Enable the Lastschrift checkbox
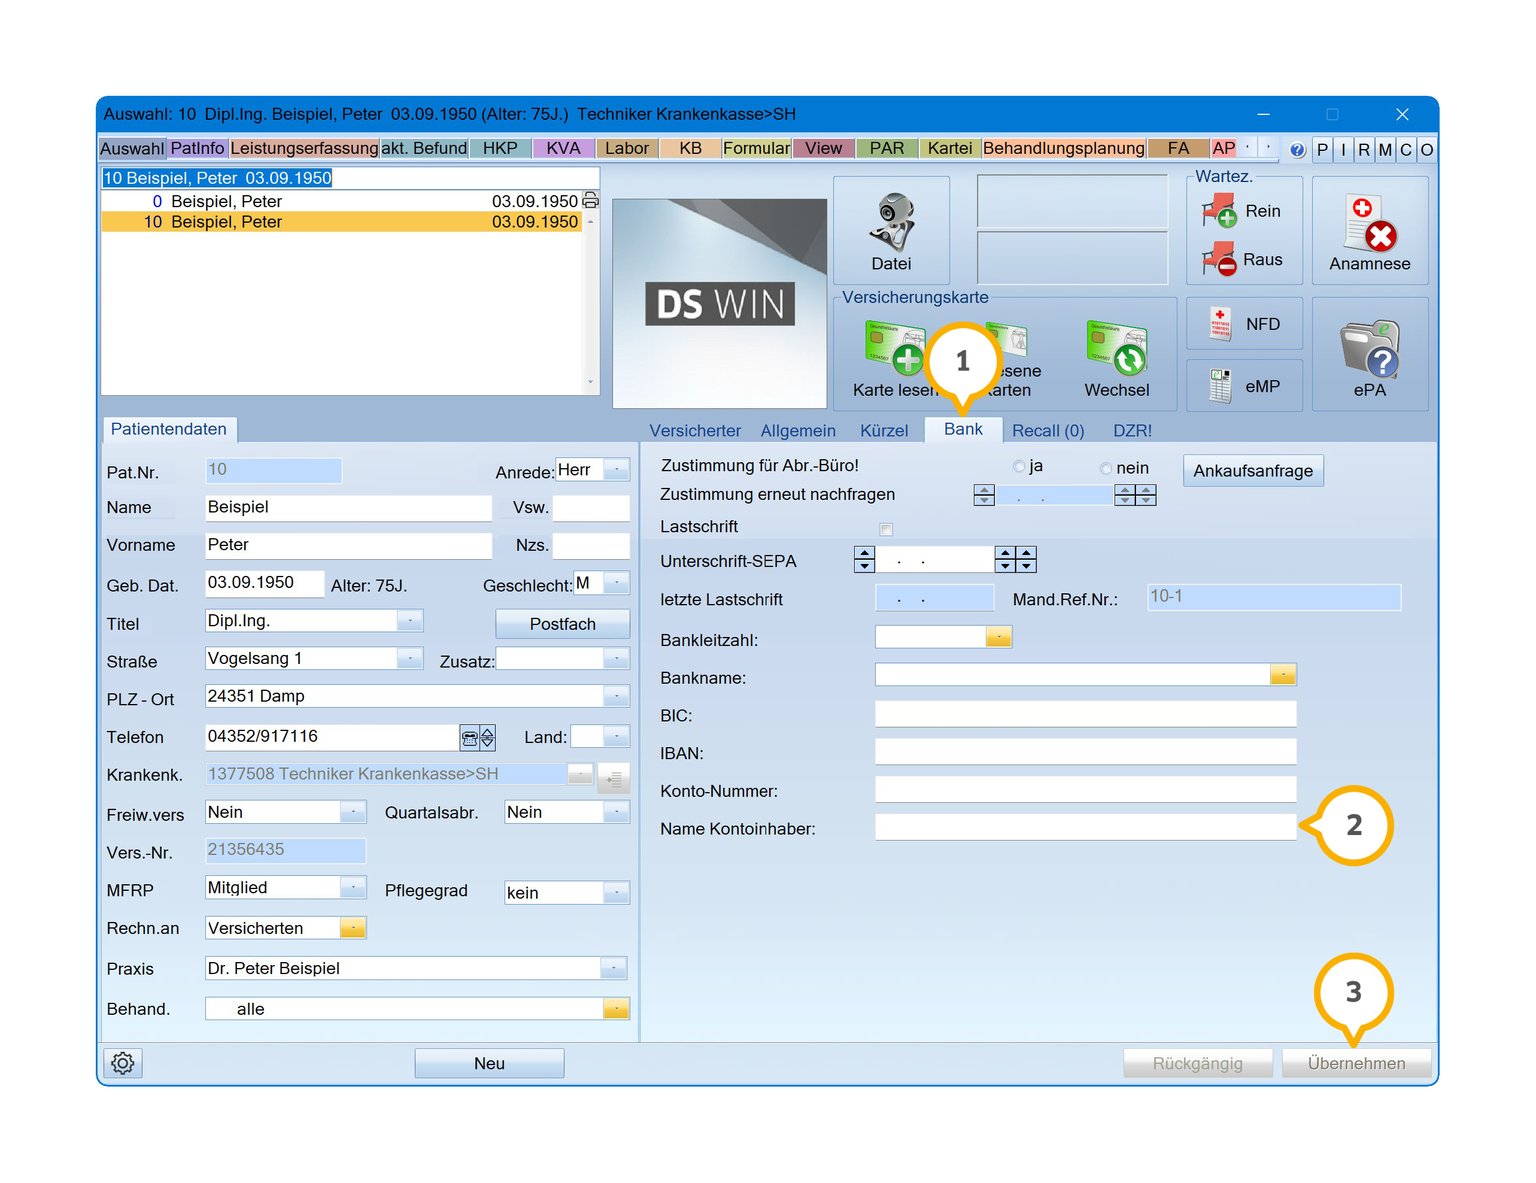 pos(886,529)
